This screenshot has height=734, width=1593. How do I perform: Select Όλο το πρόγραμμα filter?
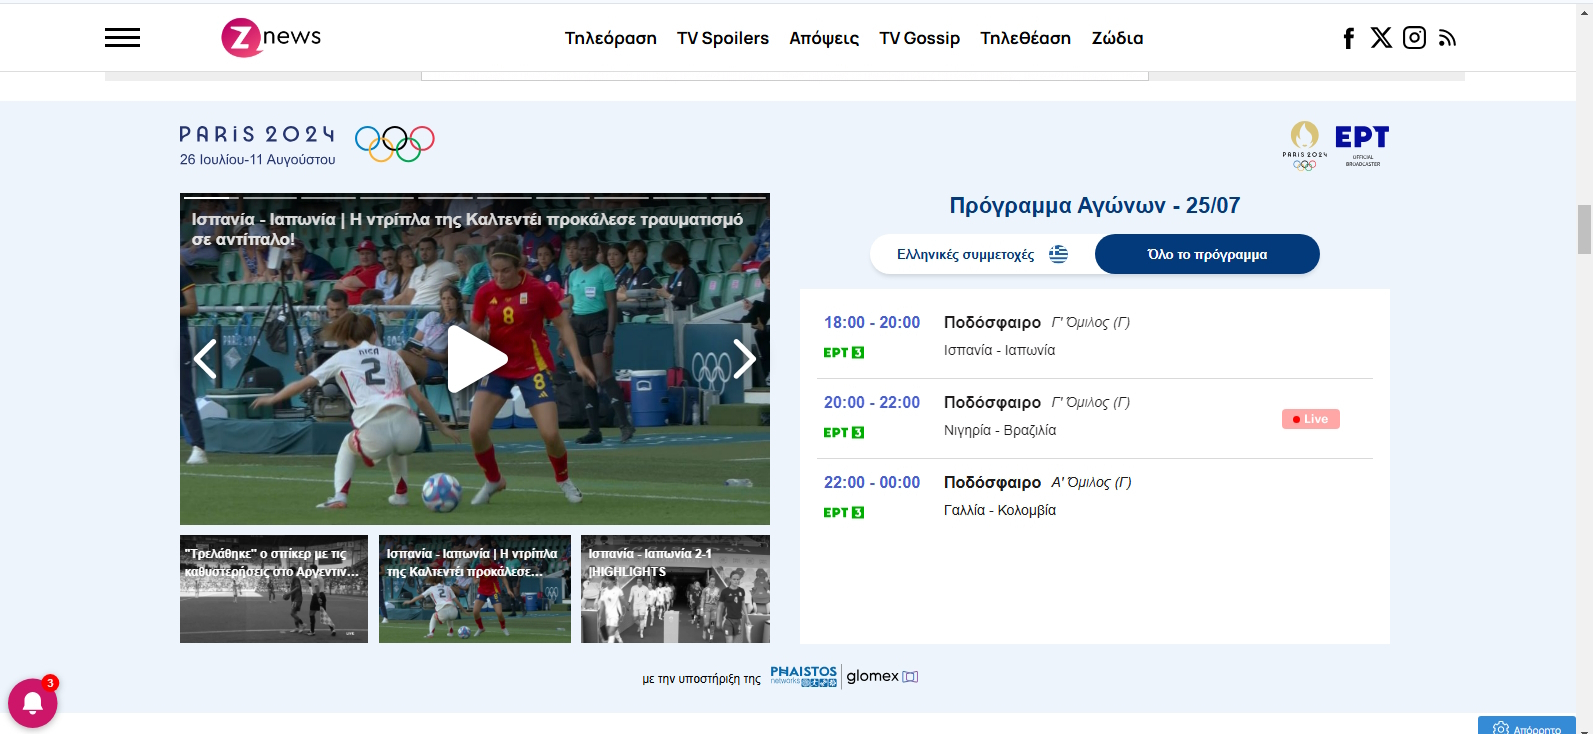[x=1207, y=254]
